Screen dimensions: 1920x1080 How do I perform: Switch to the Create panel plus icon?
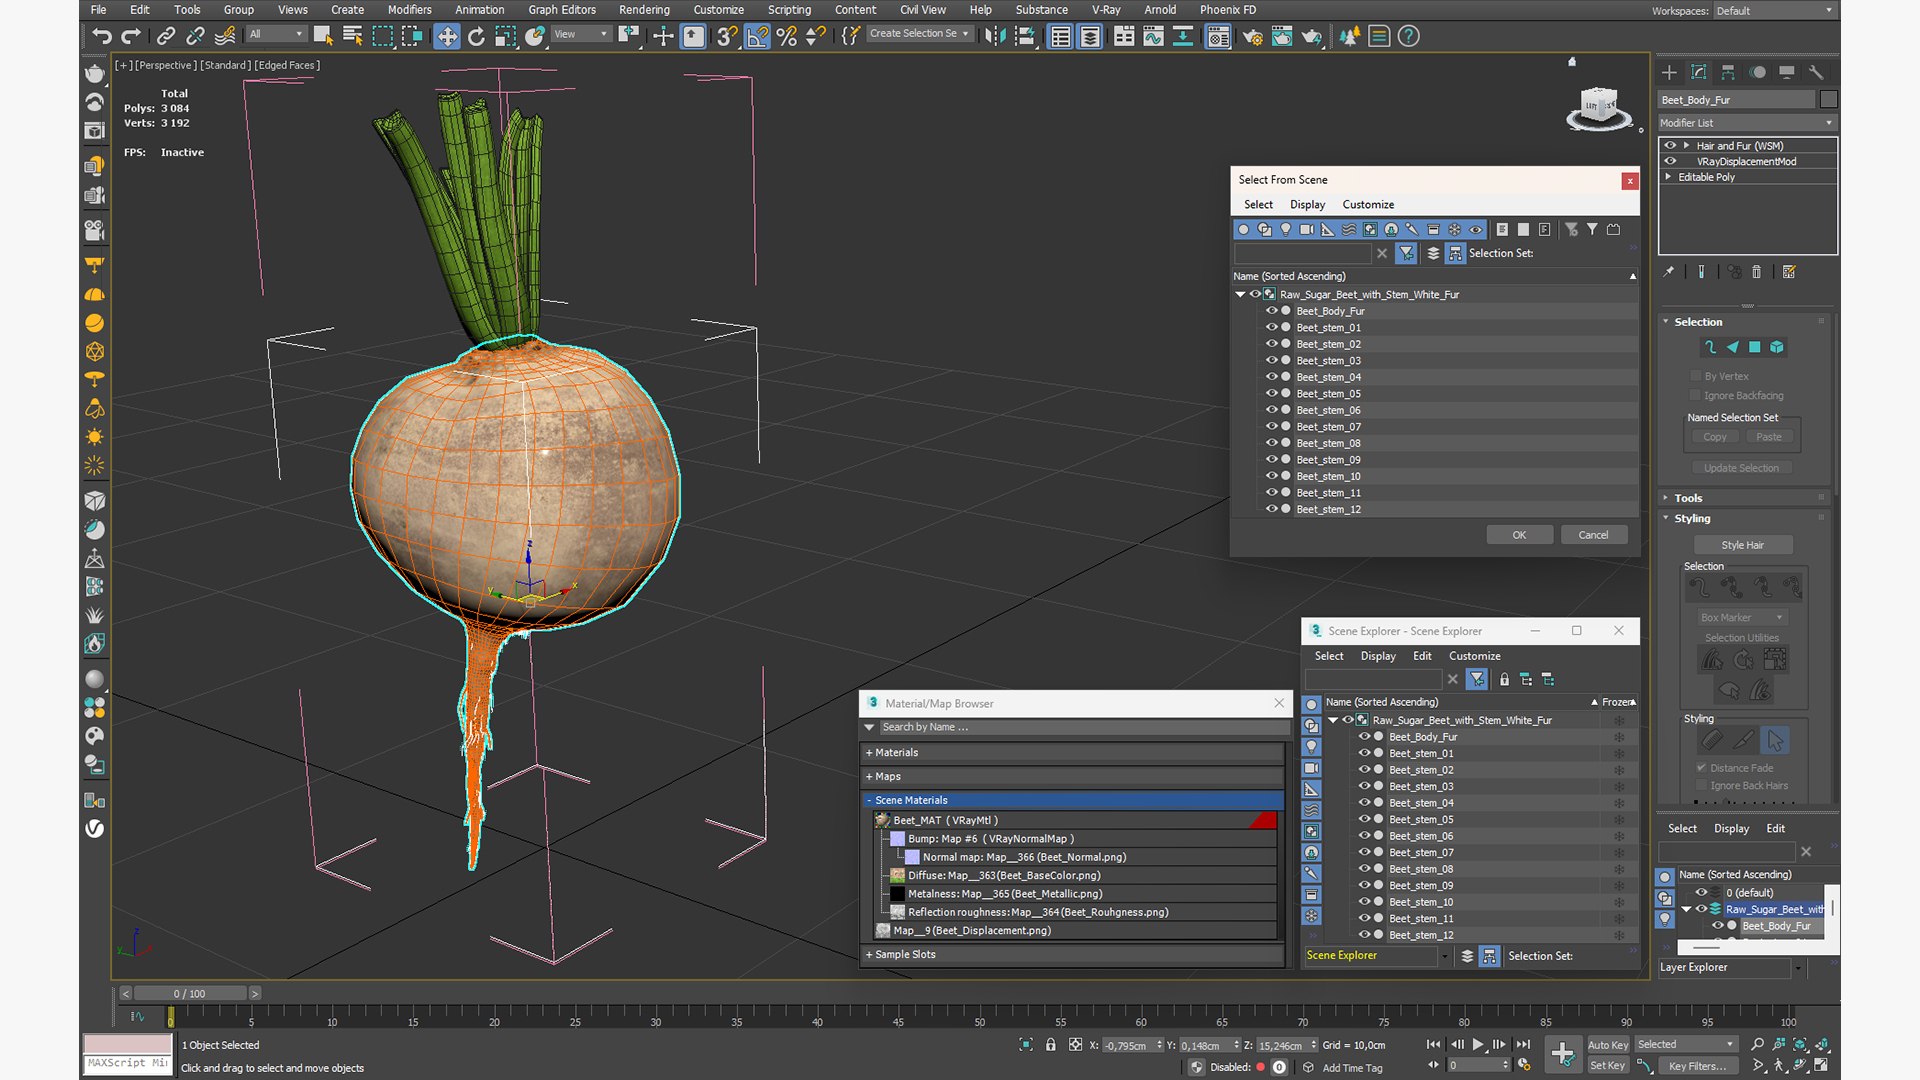tap(1669, 72)
